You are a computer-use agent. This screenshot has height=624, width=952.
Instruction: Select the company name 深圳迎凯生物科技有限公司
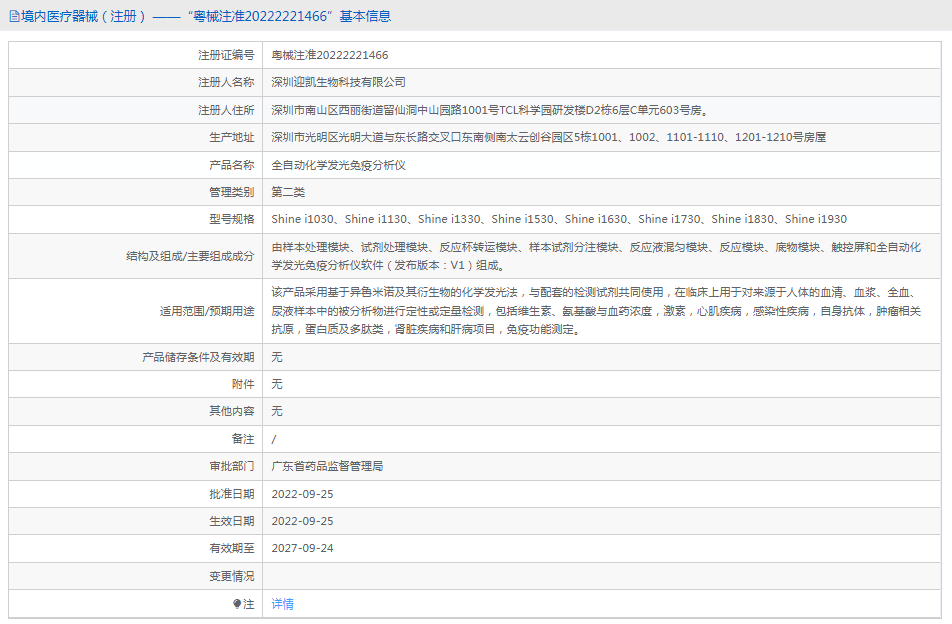(x=338, y=82)
